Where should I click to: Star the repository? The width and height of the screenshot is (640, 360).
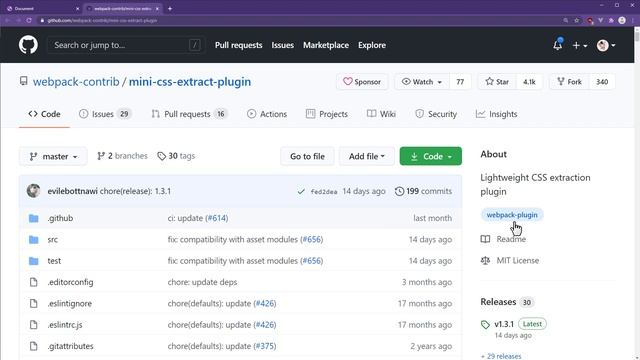tap(497, 82)
